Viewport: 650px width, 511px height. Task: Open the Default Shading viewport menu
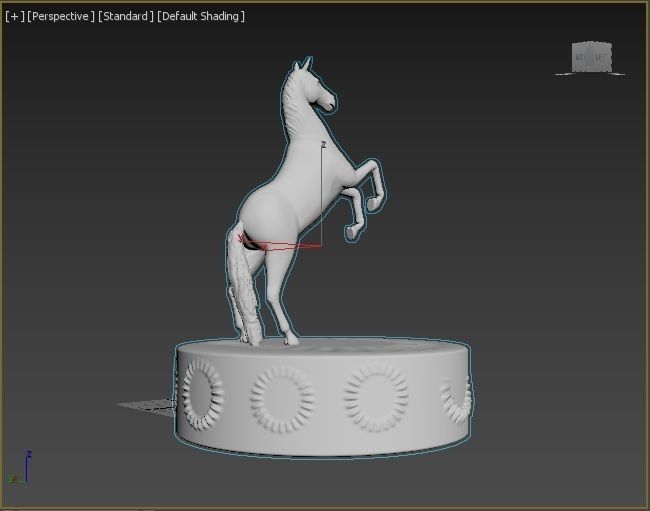[201, 16]
